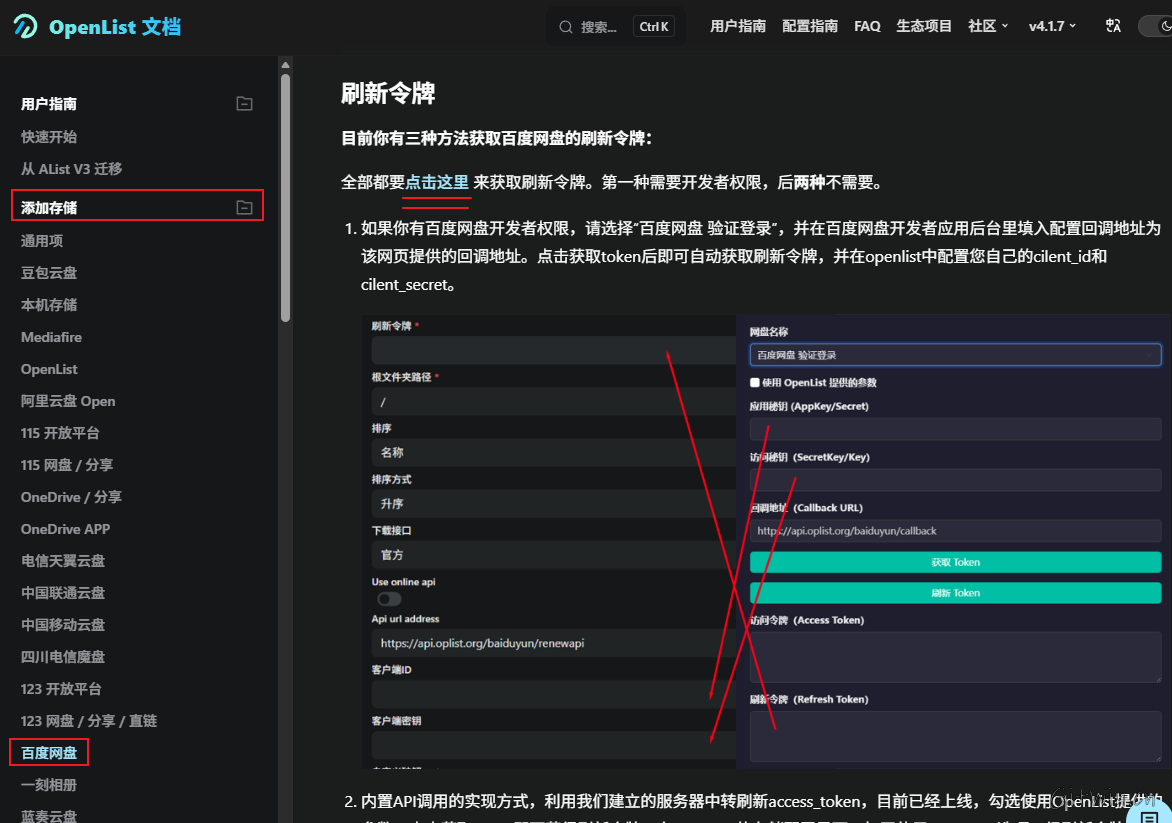This screenshot has height=823, width=1172.
Task: Expand the v4.1.7 version dropdown
Action: (1052, 26)
